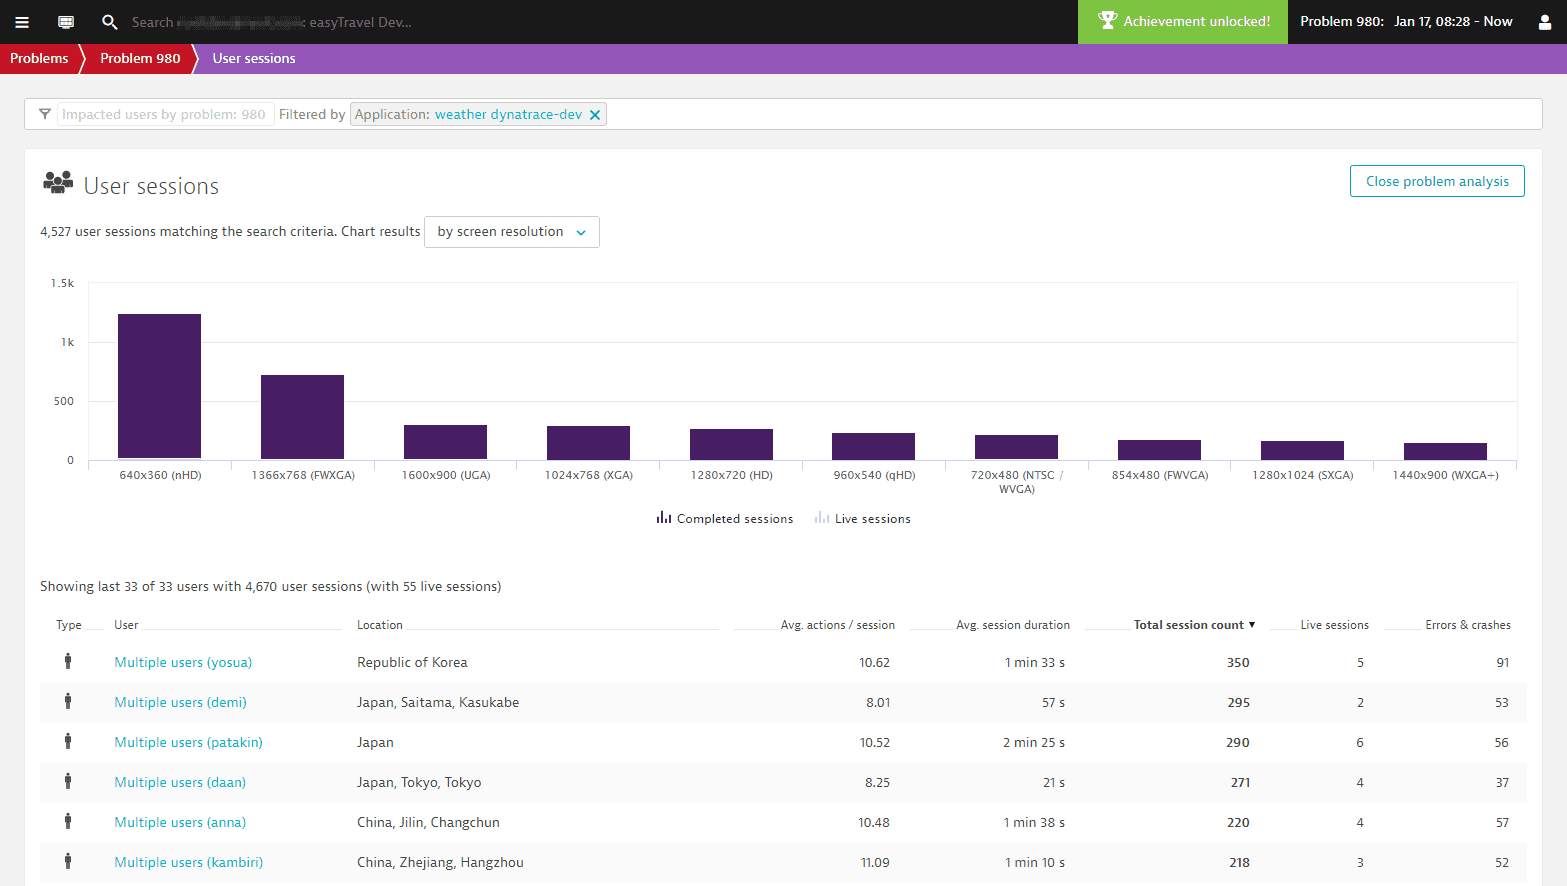The image size is (1567, 886).
Task: Sort by Live sessions column header
Action: pyautogui.click(x=1335, y=625)
